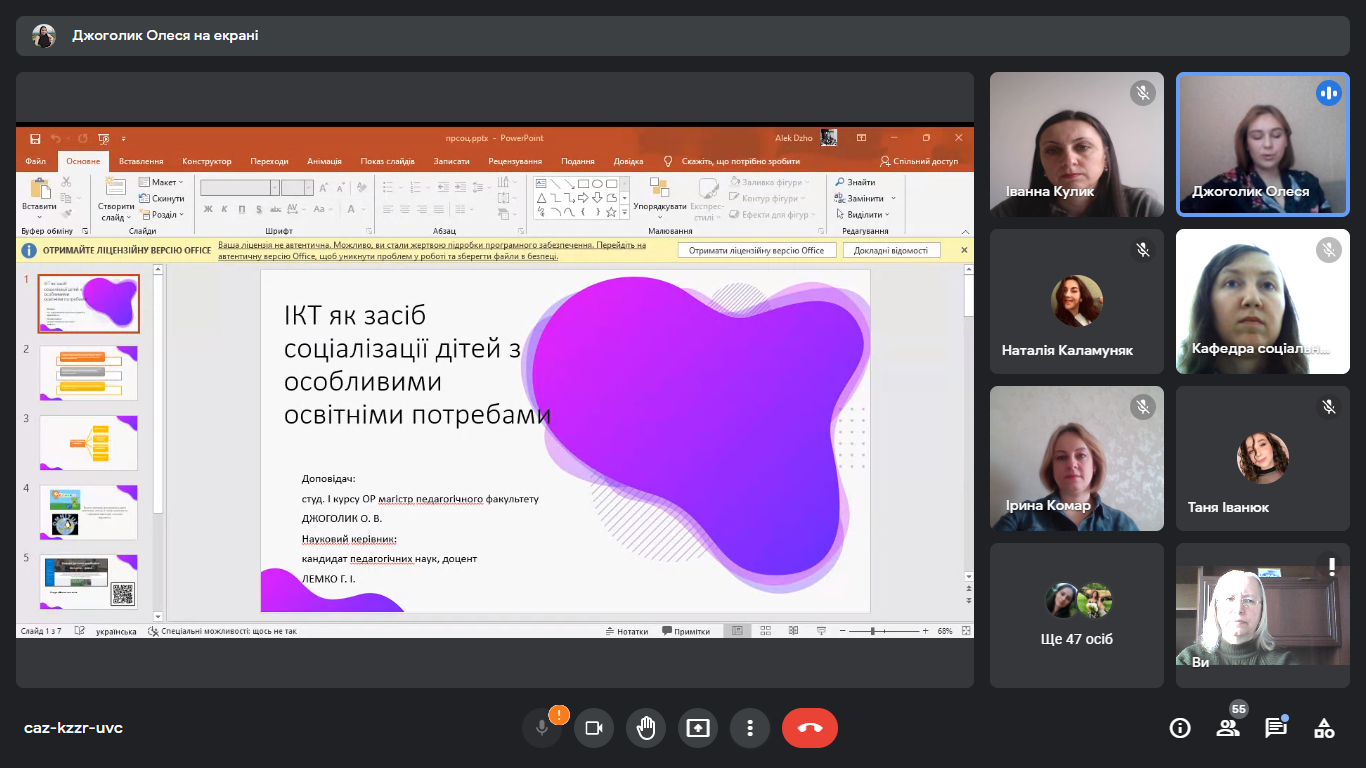This screenshot has width=1366, height=768.
Task: Select slide 3 thumbnail
Action: pos(88,442)
